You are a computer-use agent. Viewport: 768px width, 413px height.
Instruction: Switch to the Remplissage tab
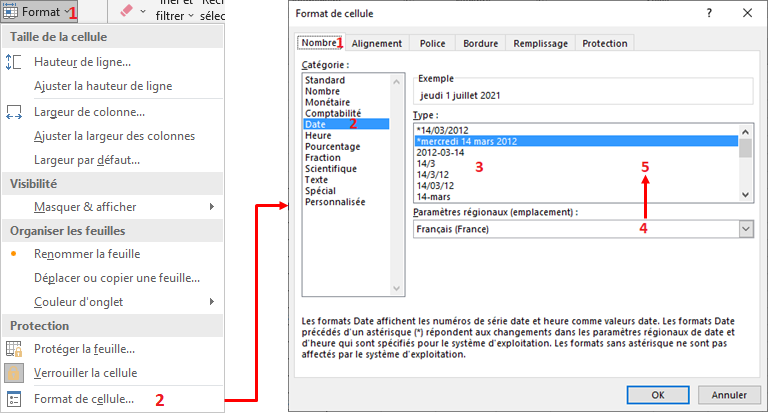point(540,43)
